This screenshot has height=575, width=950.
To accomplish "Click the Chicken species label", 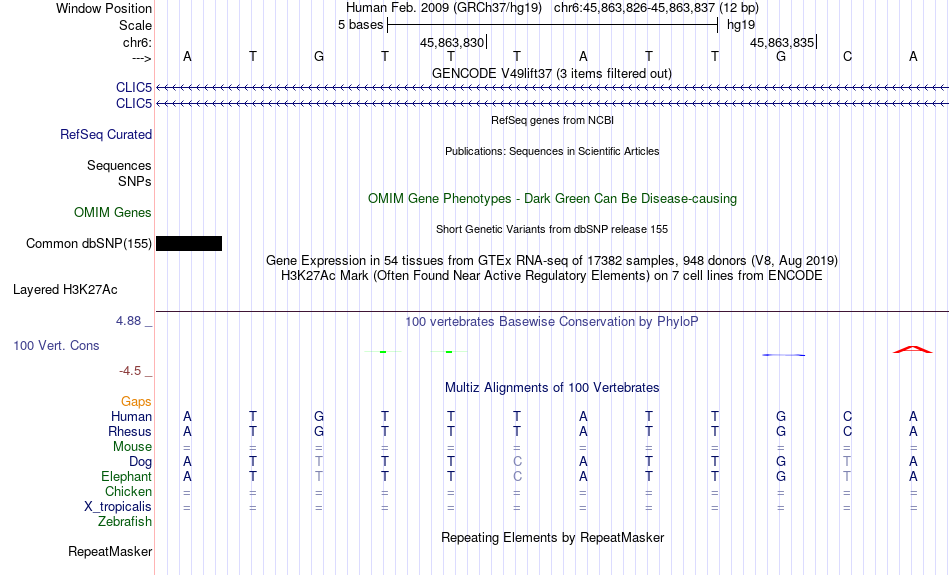I will click(128, 491).
